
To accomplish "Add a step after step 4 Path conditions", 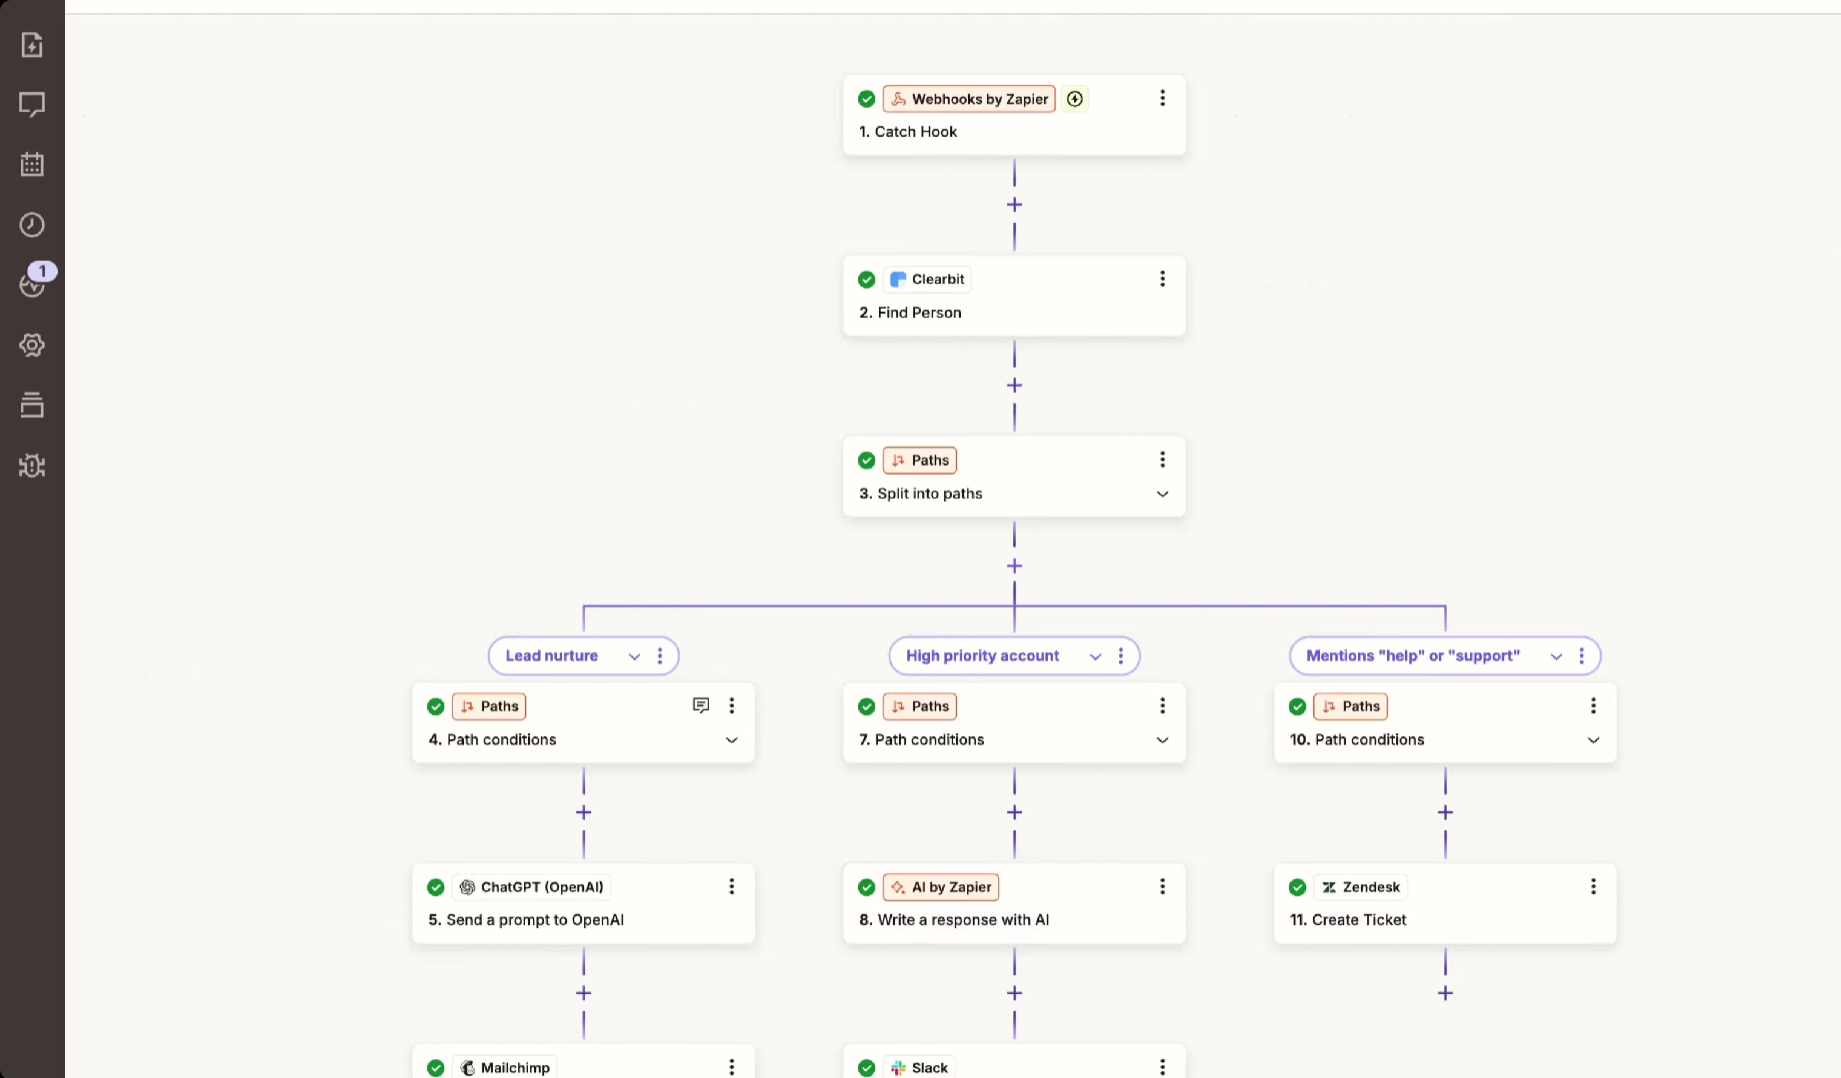I will pos(584,813).
